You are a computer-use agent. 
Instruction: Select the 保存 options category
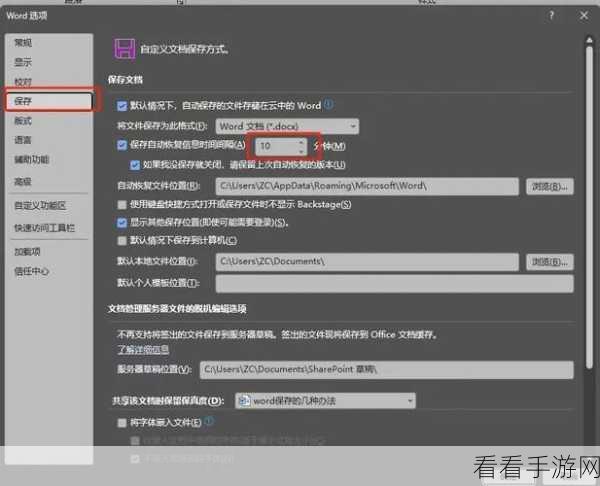tap(49, 101)
